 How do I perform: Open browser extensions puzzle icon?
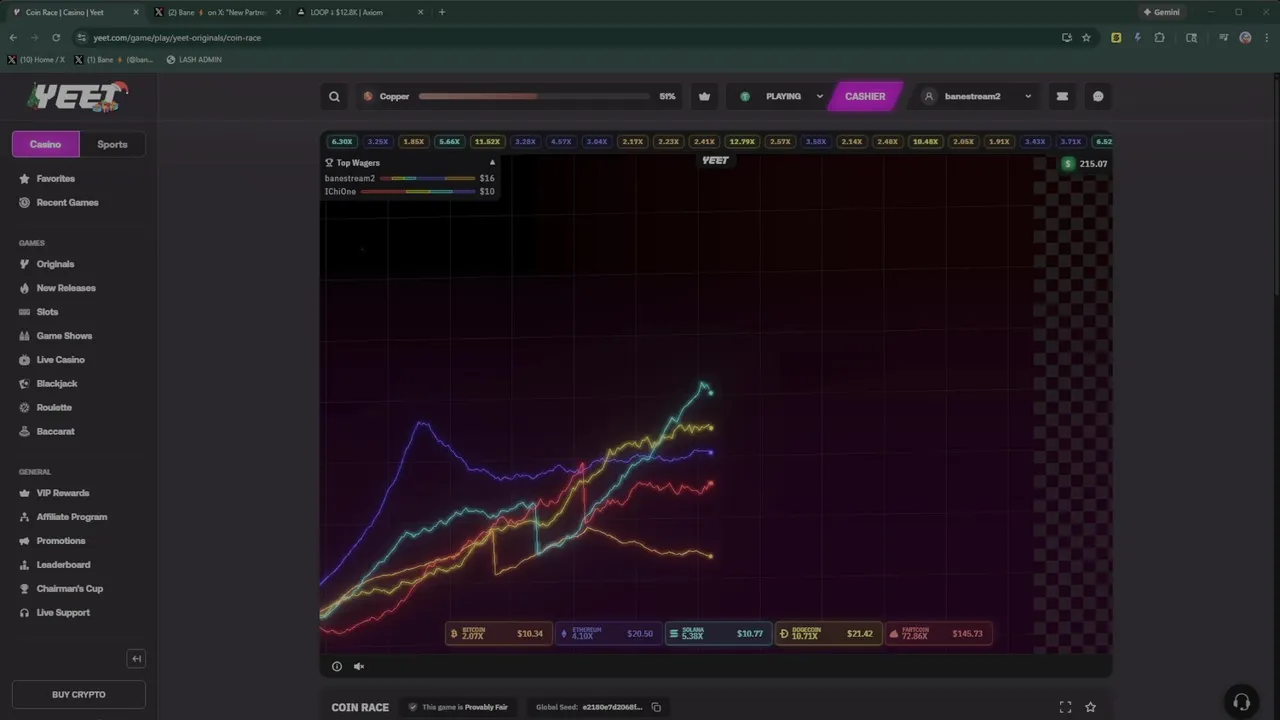coord(1159,37)
